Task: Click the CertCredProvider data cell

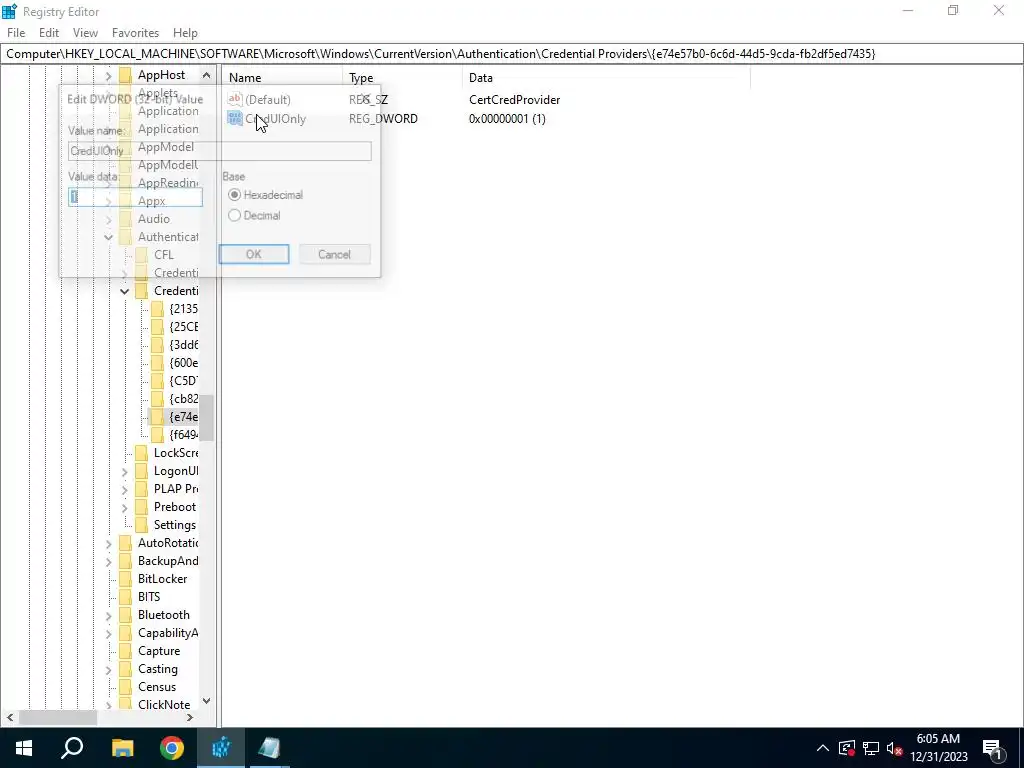Action: click(x=515, y=100)
